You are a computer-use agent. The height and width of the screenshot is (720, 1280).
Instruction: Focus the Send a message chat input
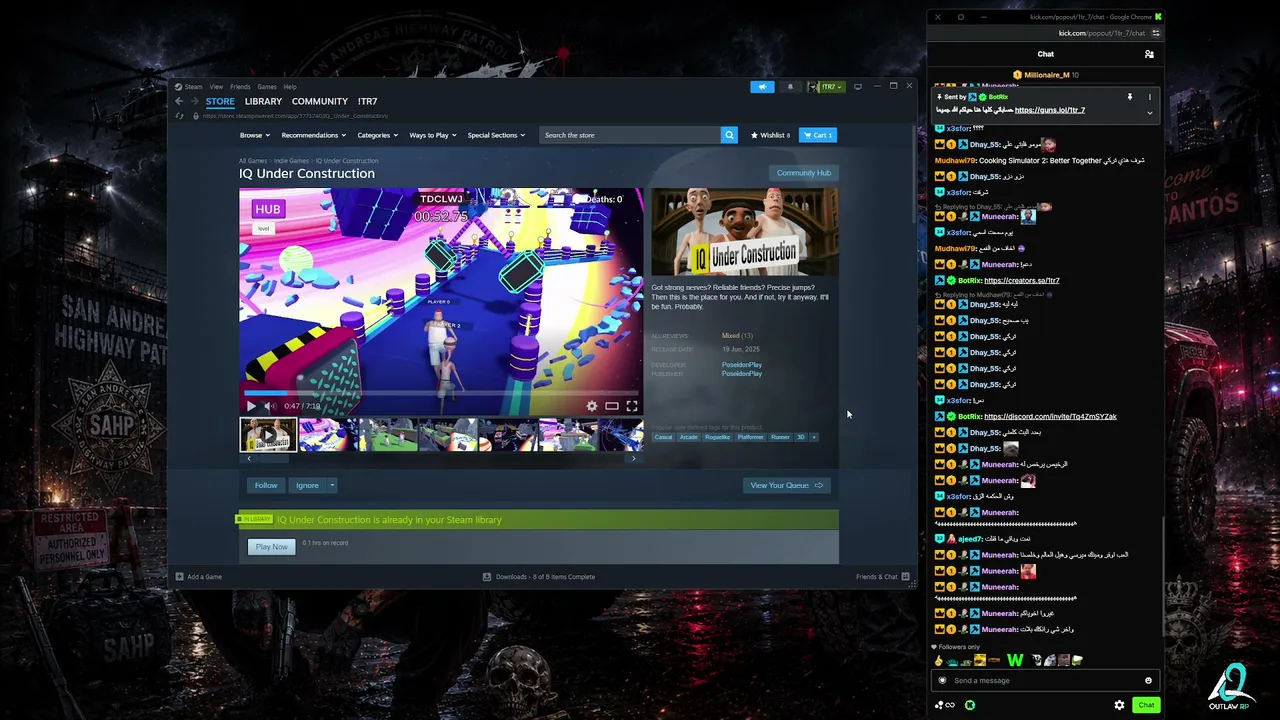(x=1045, y=681)
